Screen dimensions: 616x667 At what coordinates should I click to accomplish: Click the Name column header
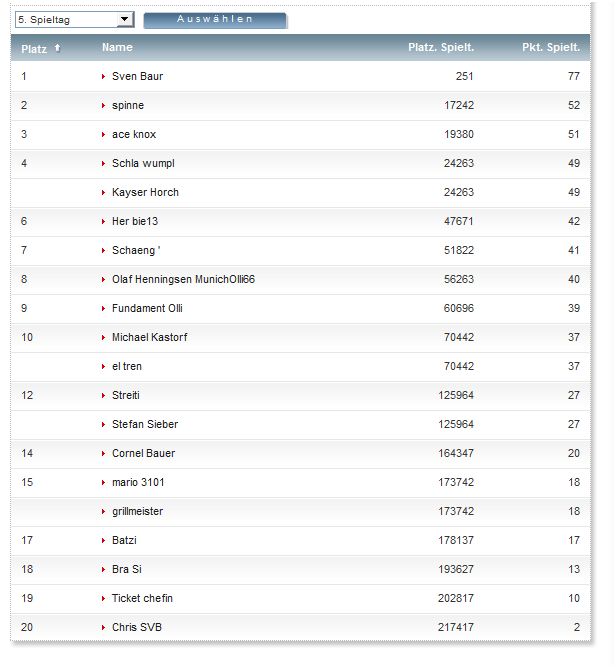[117, 47]
